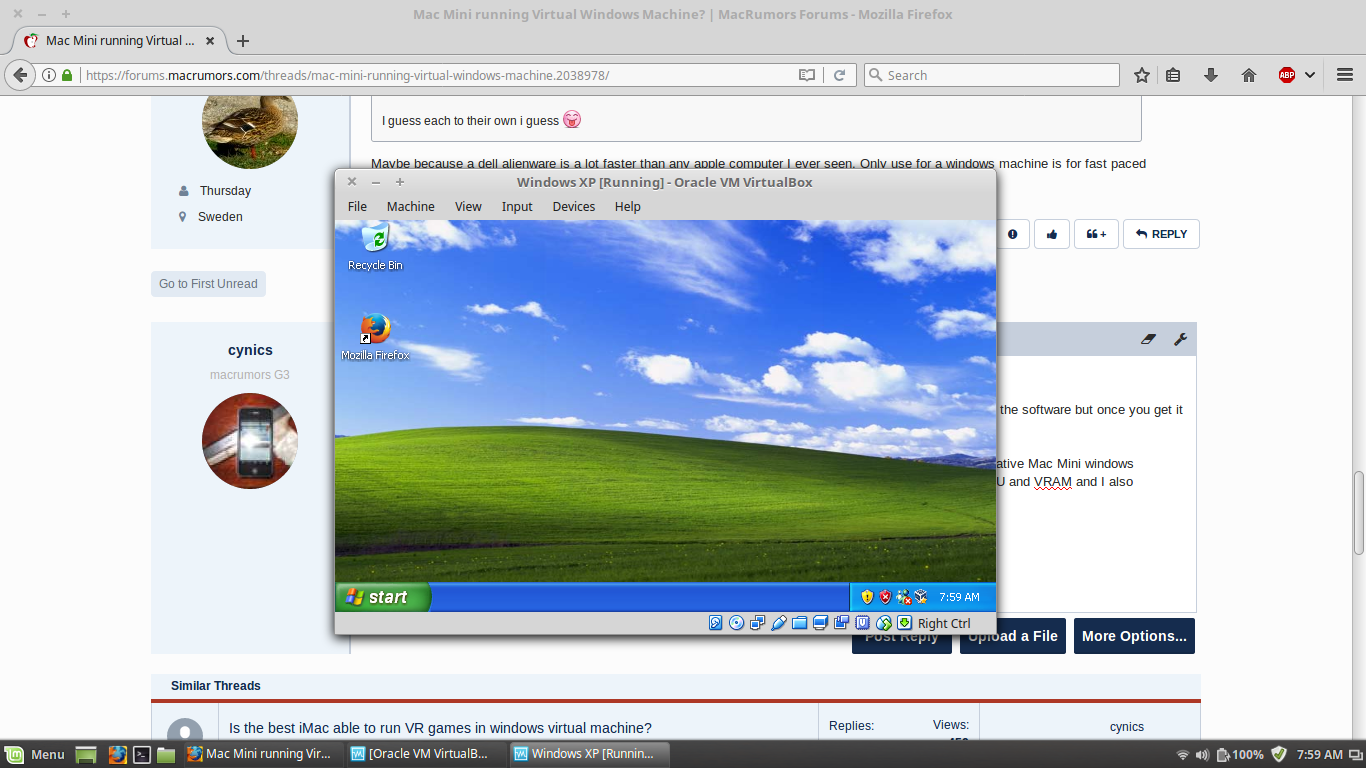Click the VirtualBox hard disk activity indicator
1366x768 pixels.
716,623
